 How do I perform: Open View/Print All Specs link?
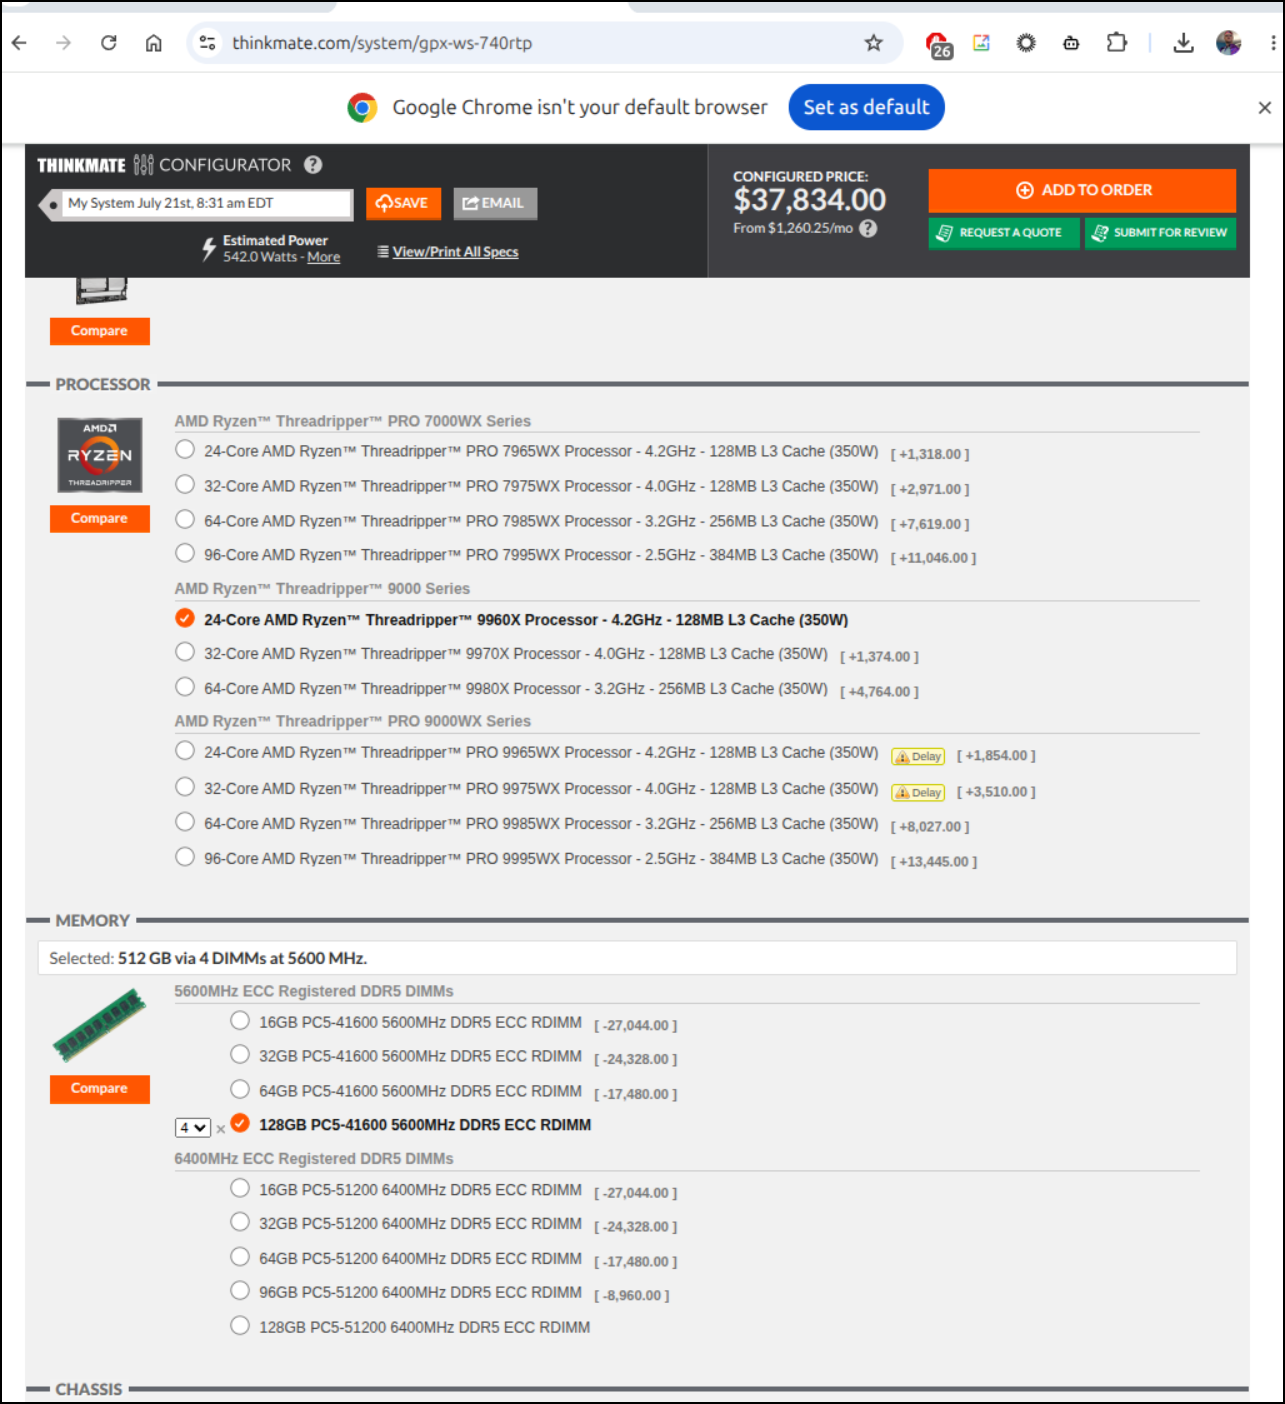point(455,252)
